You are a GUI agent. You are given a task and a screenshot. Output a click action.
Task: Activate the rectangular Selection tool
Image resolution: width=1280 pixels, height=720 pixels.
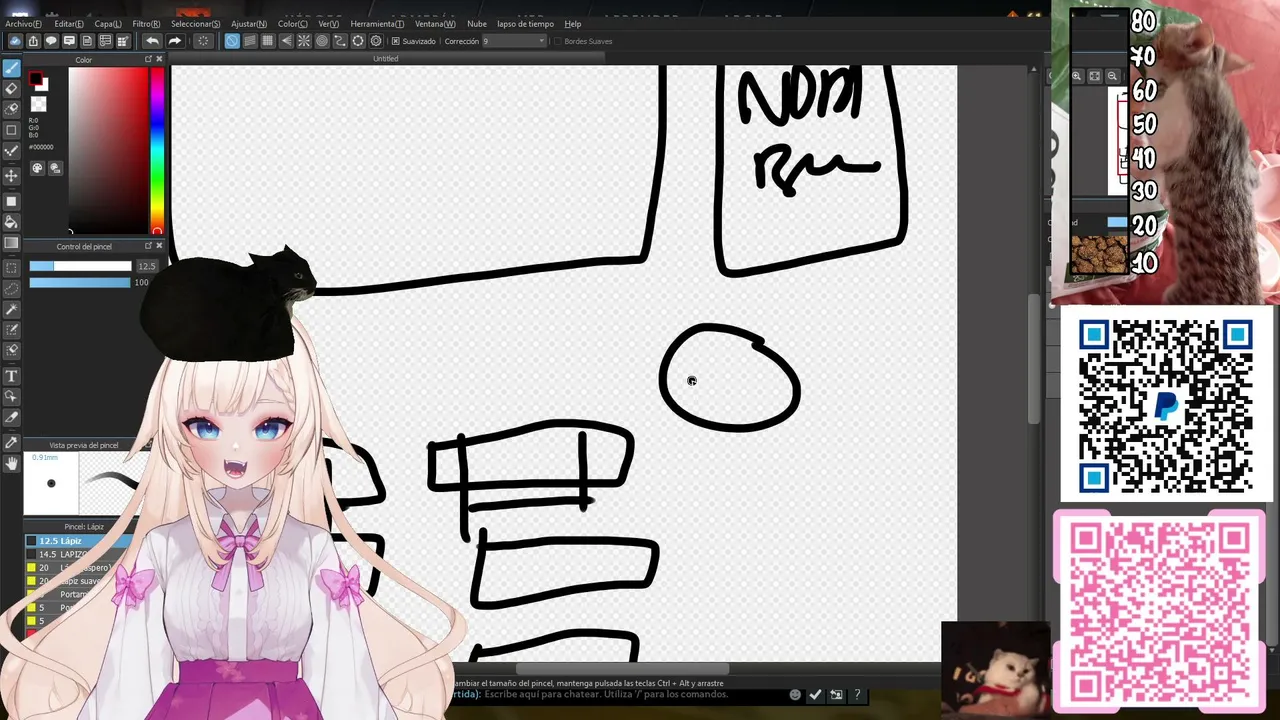(x=12, y=268)
